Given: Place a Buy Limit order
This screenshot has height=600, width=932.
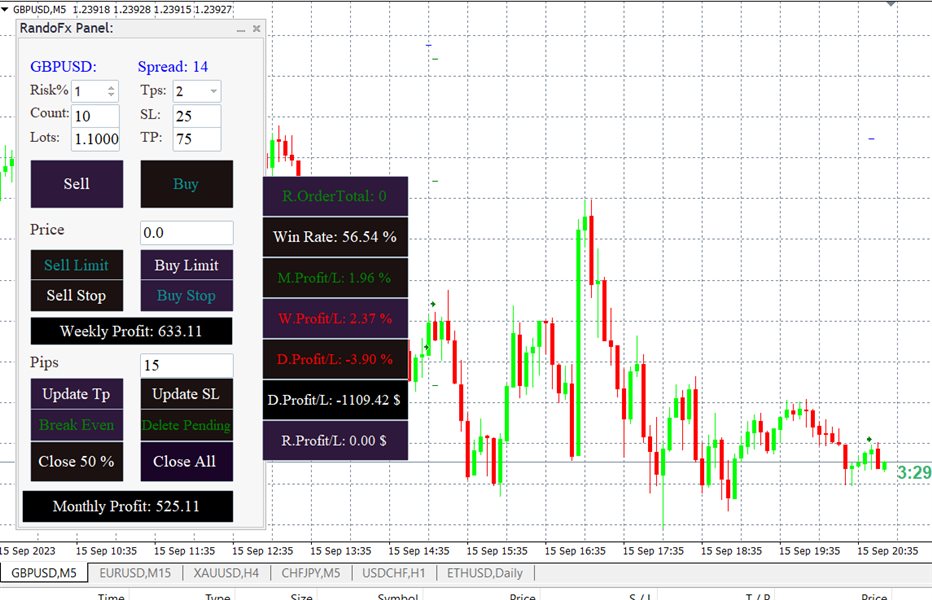Looking at the screenshot, I should pos(187,265).
